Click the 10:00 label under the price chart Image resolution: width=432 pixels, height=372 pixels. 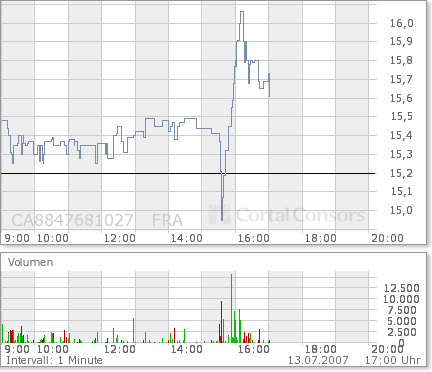(x=53, y=238)
